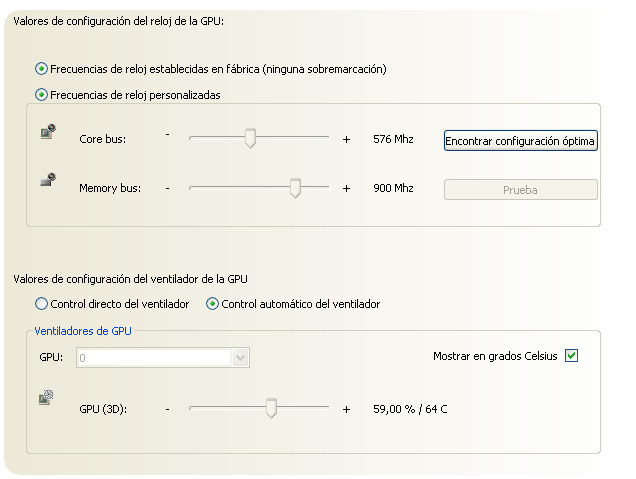
Task: Click the minus sign by GPU (3D) slider
Action: 168,408
